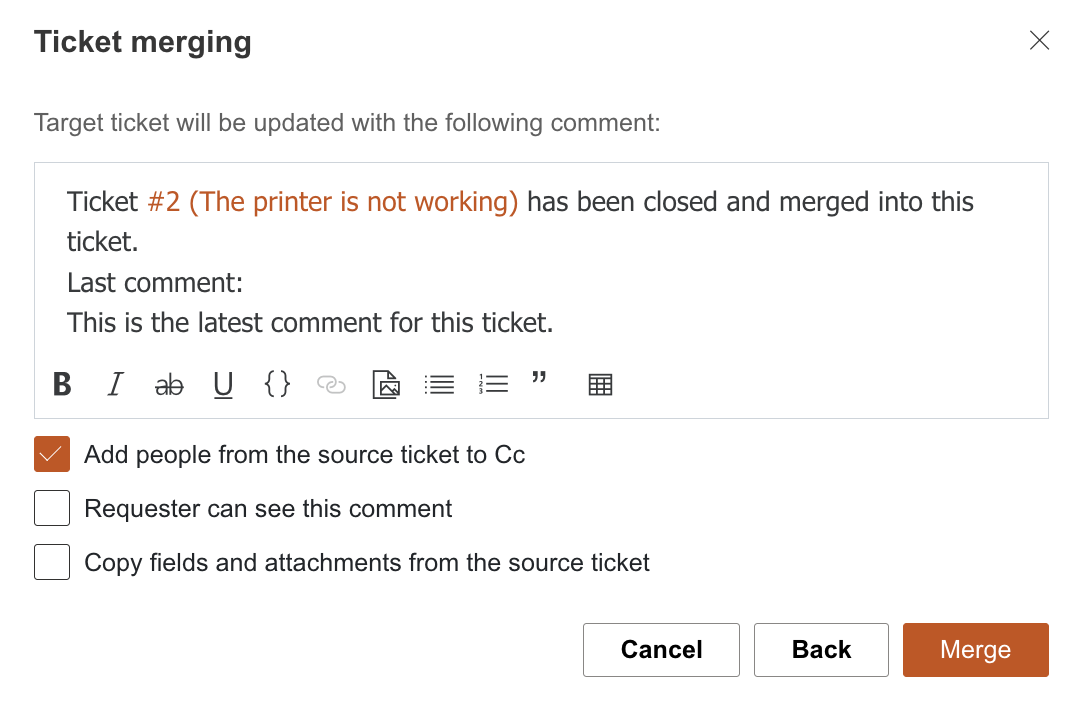Open ticket #2 The printer is not working
Image resolution: width=1085 pixels, height=719 pixels.
[330, 201]
